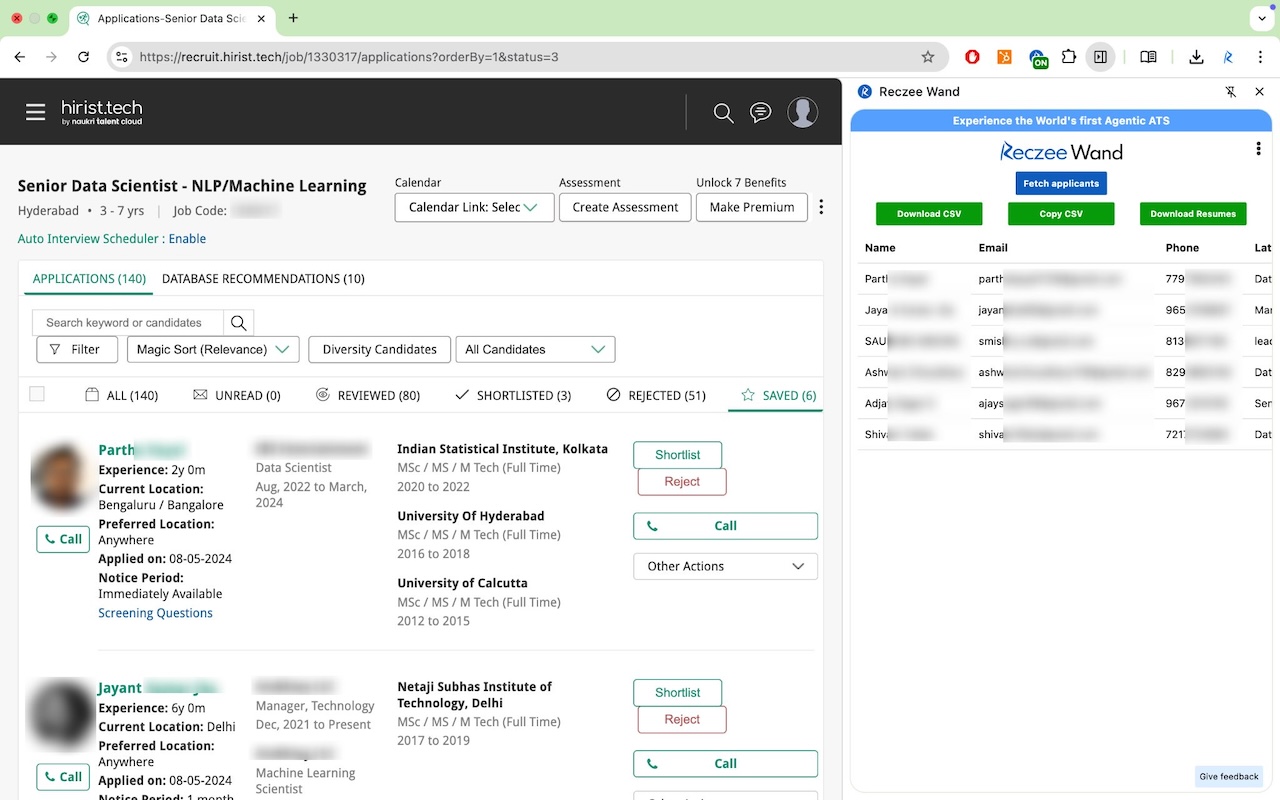Screen dimensions: 1280x800
Task: Click the Create Assessment button
Action: tap(625, 207)
